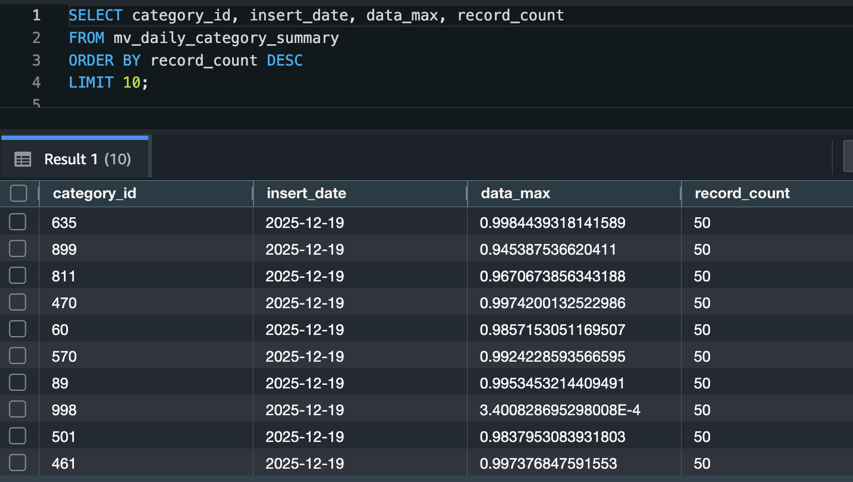The image size is (853, 482).
Task: Check the row checkbox for category 998
Action: [x=17, y=409]
